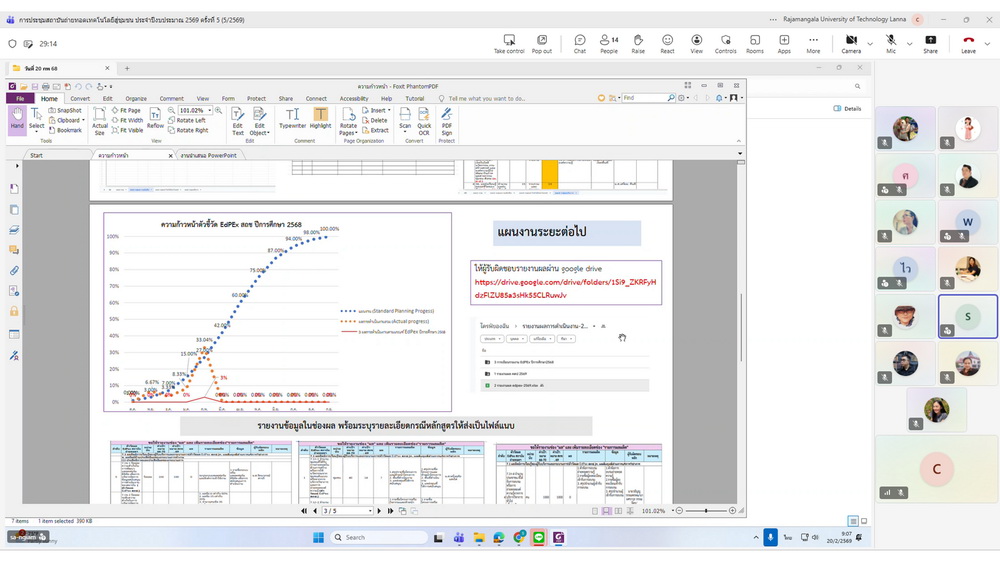Open the Protect ribbon tab
The width and height of the screenshot is (1000, 563).
coord(256,99)
